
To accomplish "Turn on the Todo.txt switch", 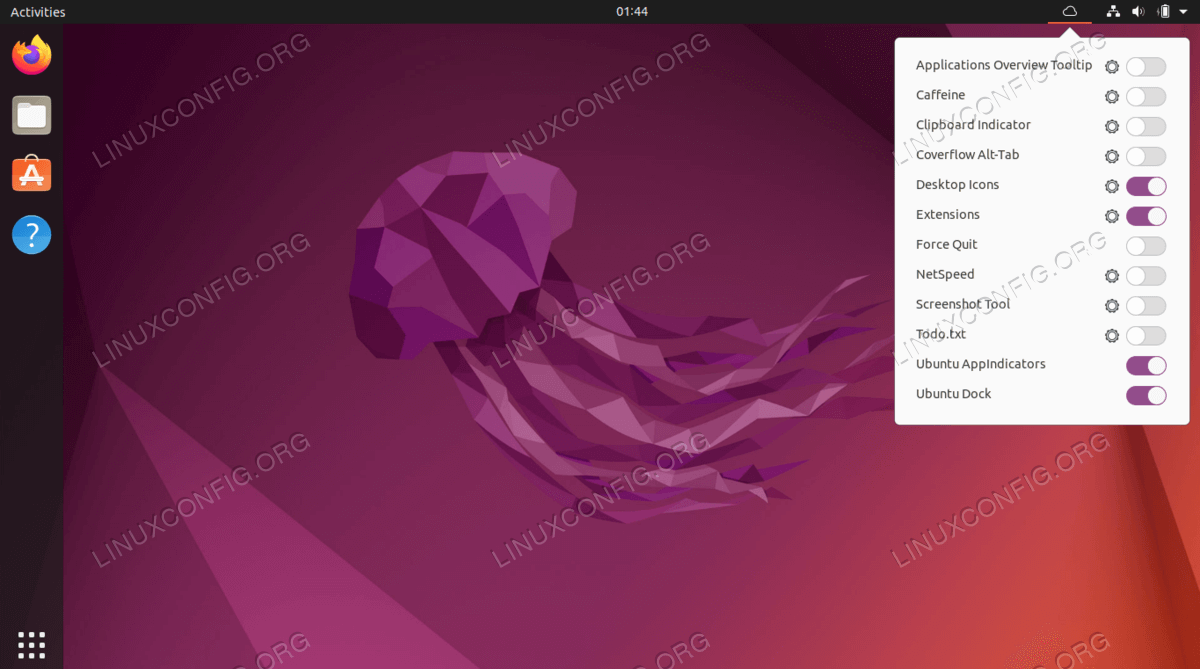I will click(1146, 336).
